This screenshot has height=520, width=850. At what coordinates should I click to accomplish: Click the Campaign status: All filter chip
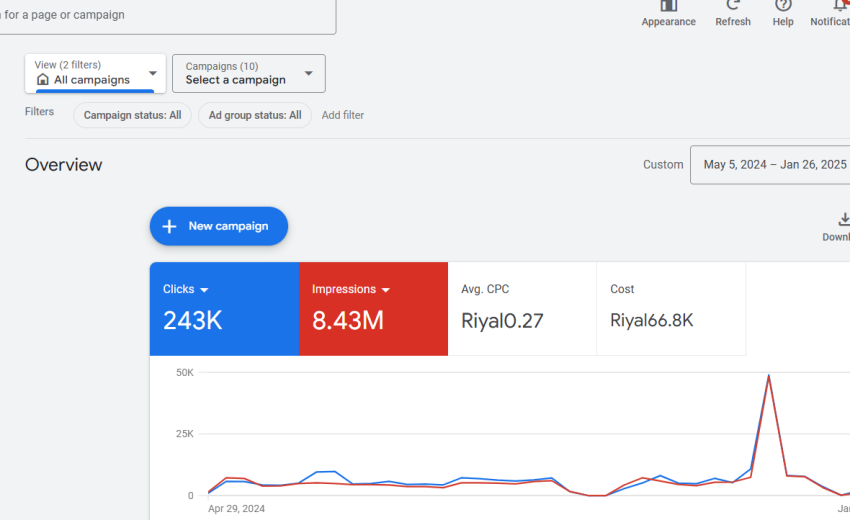click(x=132, y=115)
